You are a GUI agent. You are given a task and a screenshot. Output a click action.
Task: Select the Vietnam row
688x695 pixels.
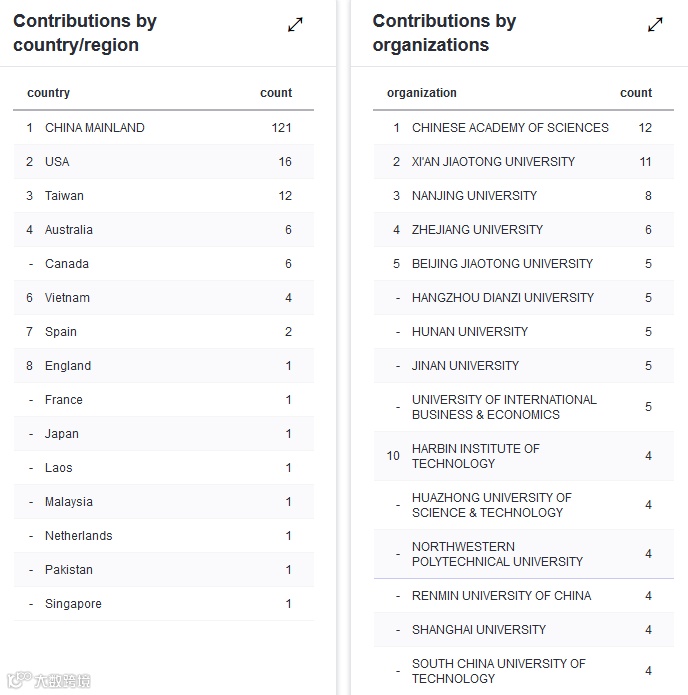click(67, 298)
